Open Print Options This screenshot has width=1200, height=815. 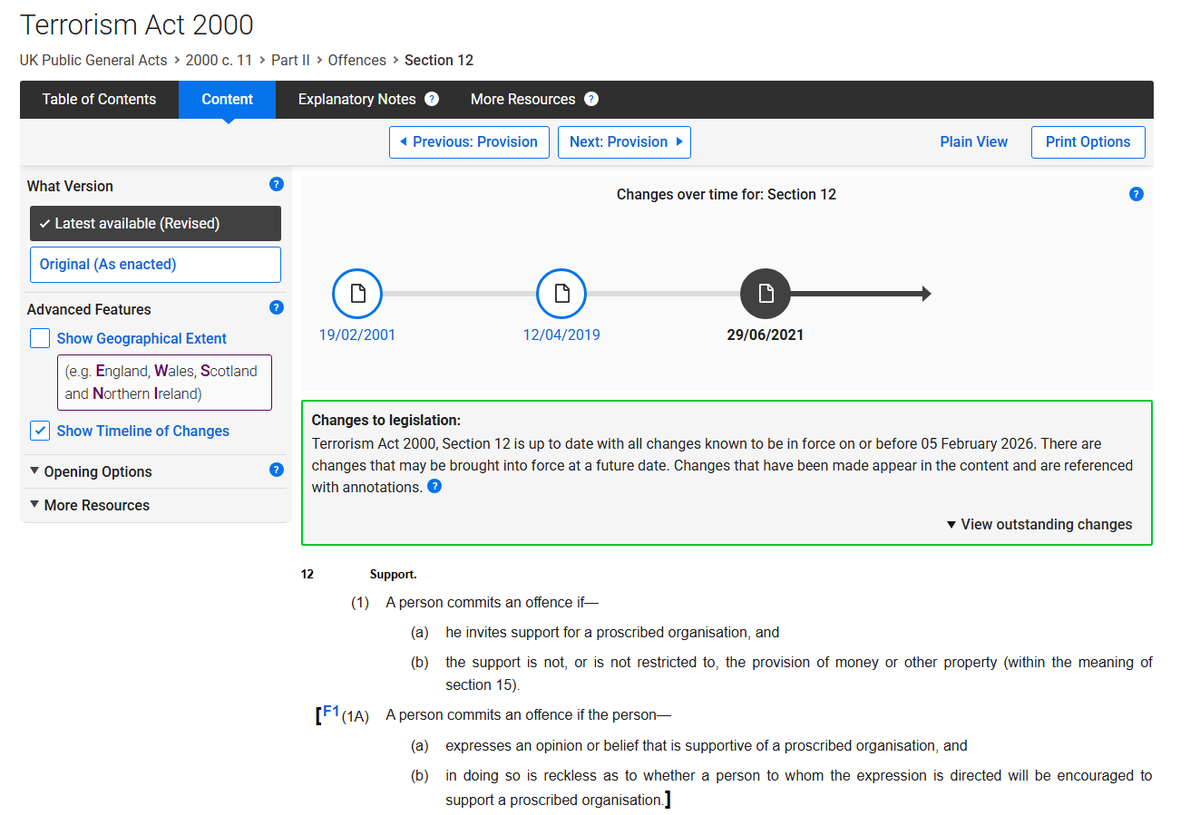tap(1088, 142)
